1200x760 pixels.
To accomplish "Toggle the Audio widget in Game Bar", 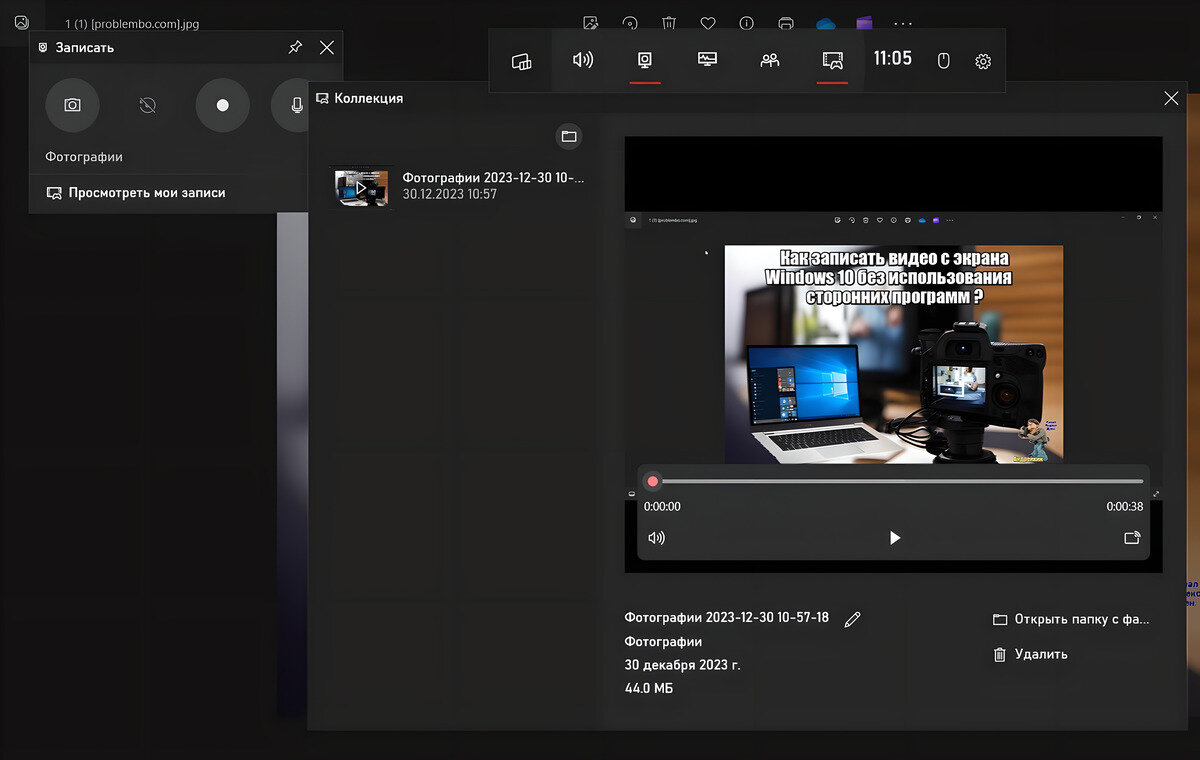I will (583, 60).
